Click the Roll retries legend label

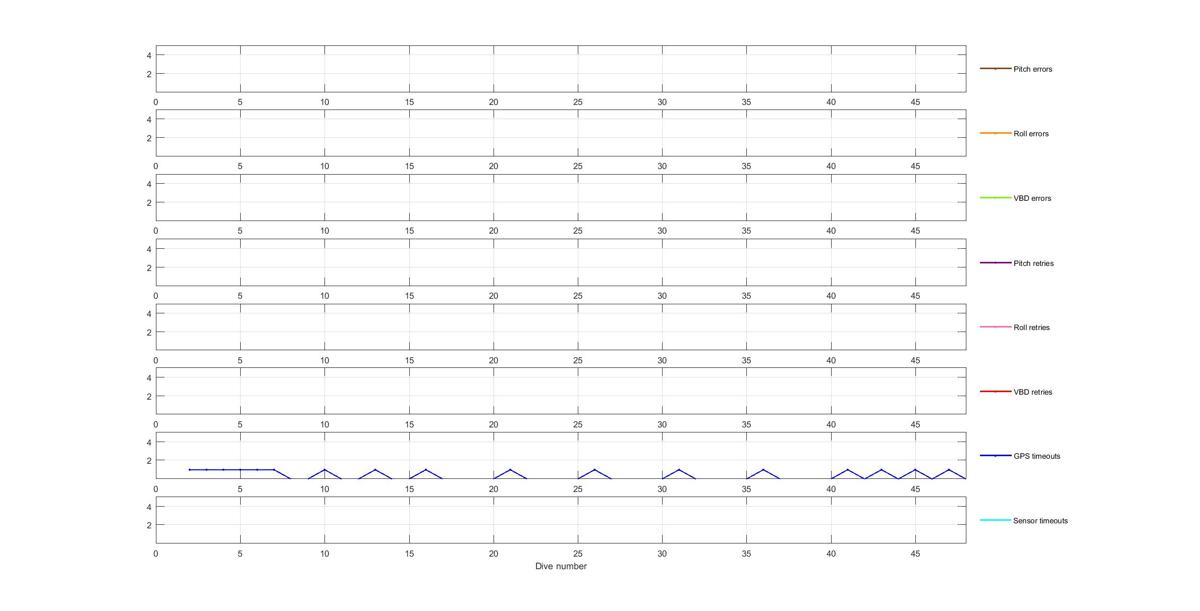click(1031, 327)
